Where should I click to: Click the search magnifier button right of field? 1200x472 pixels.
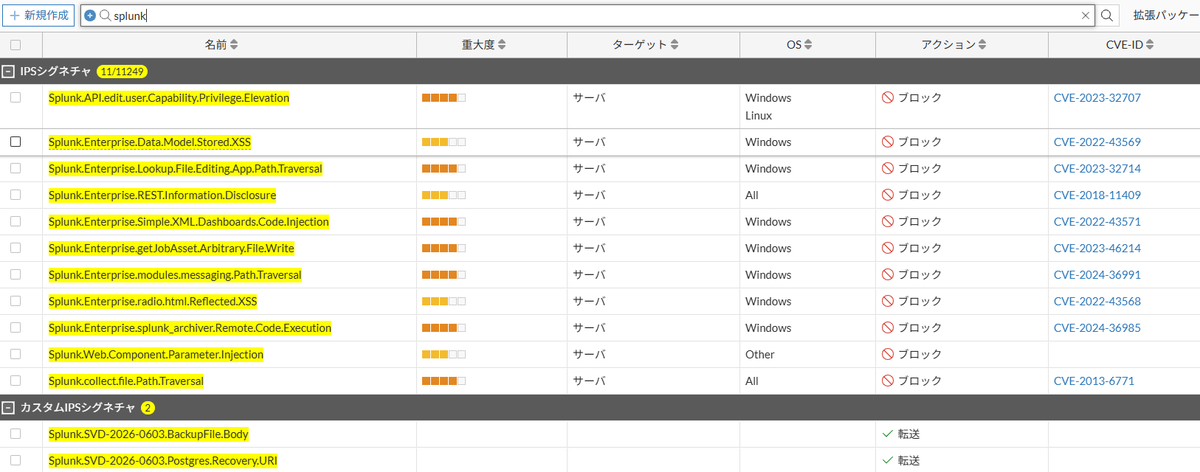pyautogui.click(x=1107, y=16)
